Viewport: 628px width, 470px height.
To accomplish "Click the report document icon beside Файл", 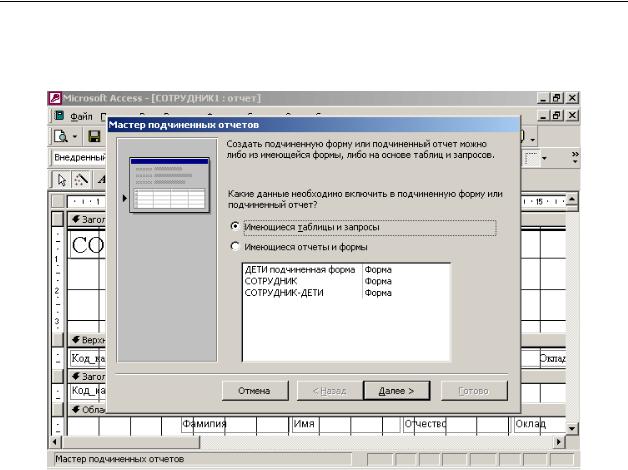I will (x=59, y=116).
